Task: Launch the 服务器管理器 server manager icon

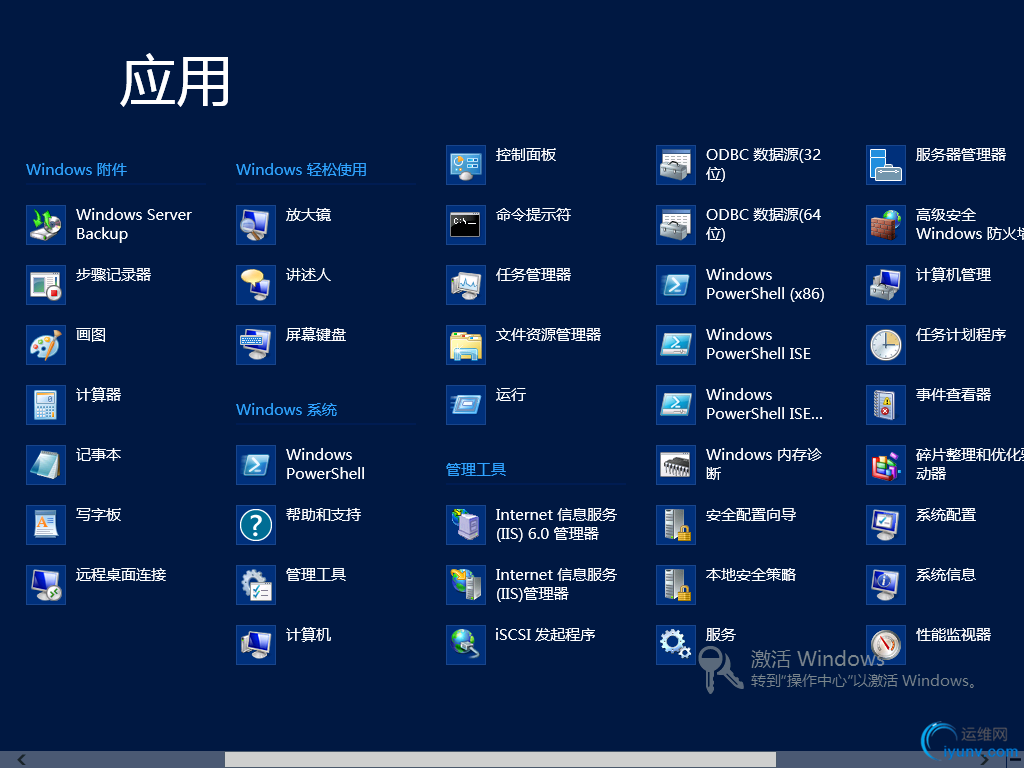Action: tap(886, 165)
